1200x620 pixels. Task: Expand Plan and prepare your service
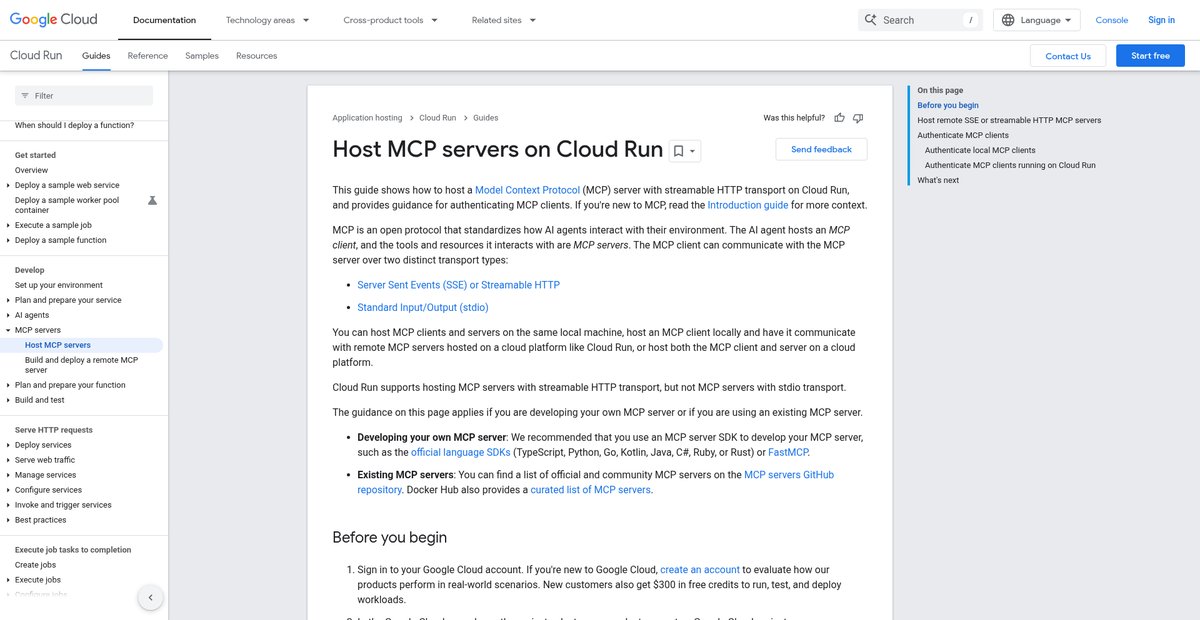[9, 300]
